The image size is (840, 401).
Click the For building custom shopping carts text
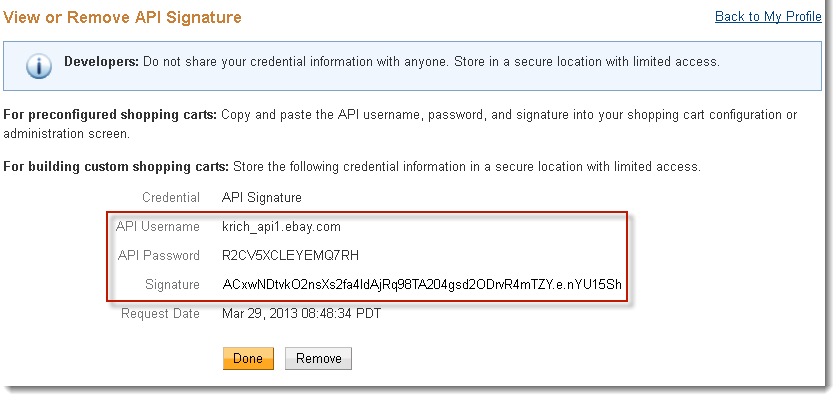[x=116, y=166]
